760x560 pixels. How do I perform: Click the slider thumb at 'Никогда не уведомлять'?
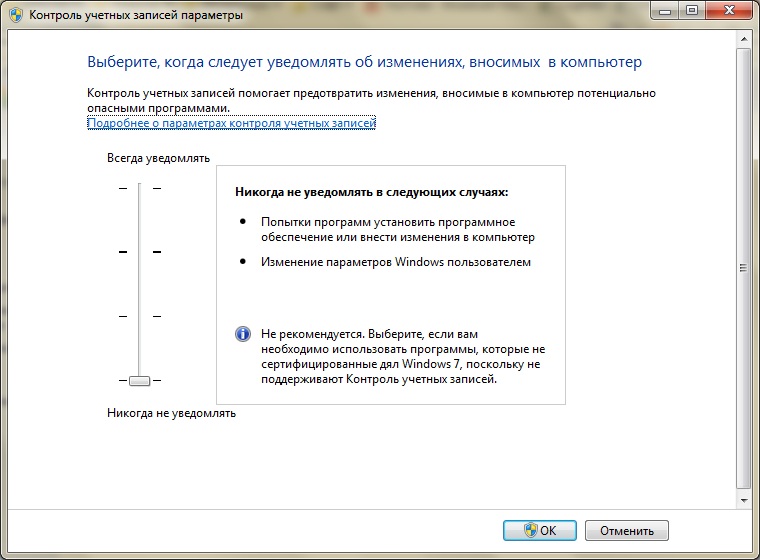pos(140,381)
